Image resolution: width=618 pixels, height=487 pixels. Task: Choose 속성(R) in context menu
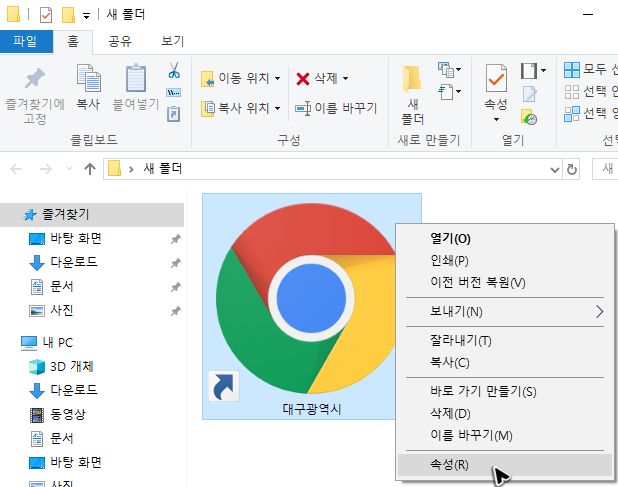click(x=505, y=465)
